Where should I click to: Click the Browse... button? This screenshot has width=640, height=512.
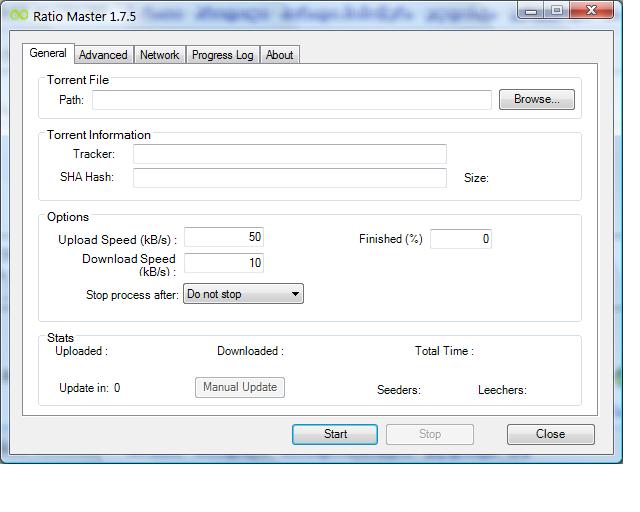pos(537,99)
